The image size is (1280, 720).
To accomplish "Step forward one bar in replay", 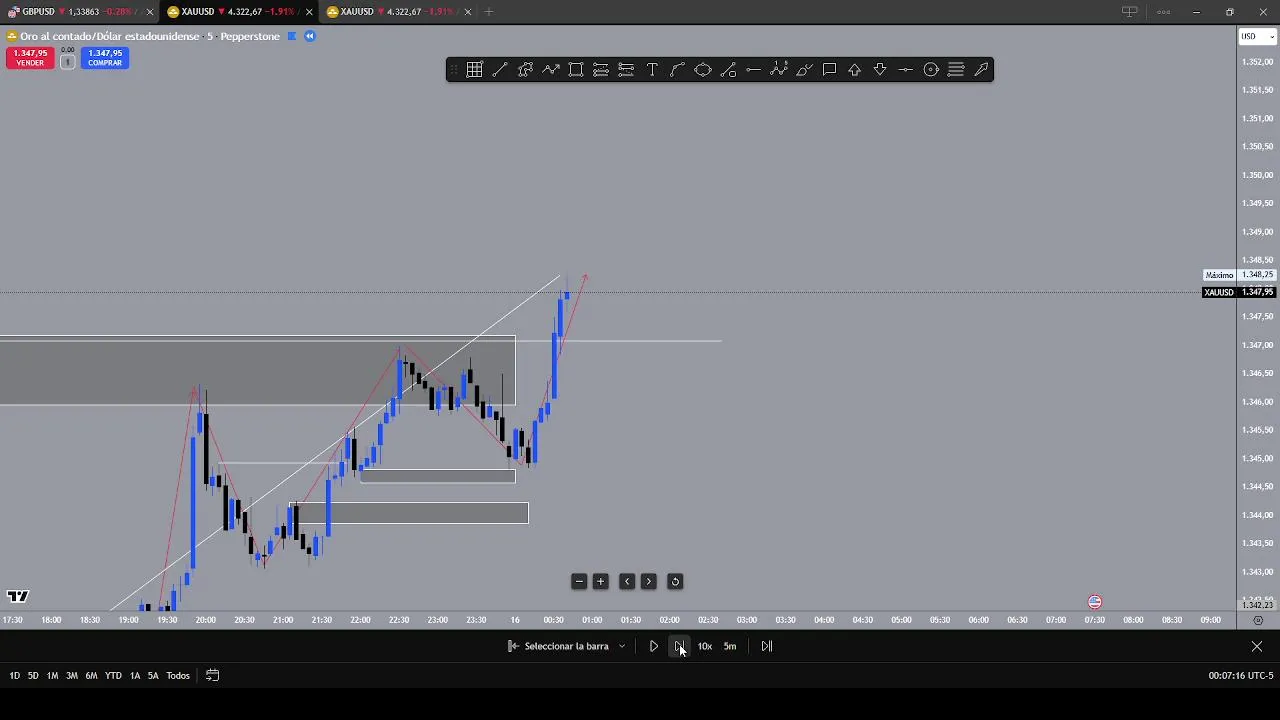I will pos(679,646).
